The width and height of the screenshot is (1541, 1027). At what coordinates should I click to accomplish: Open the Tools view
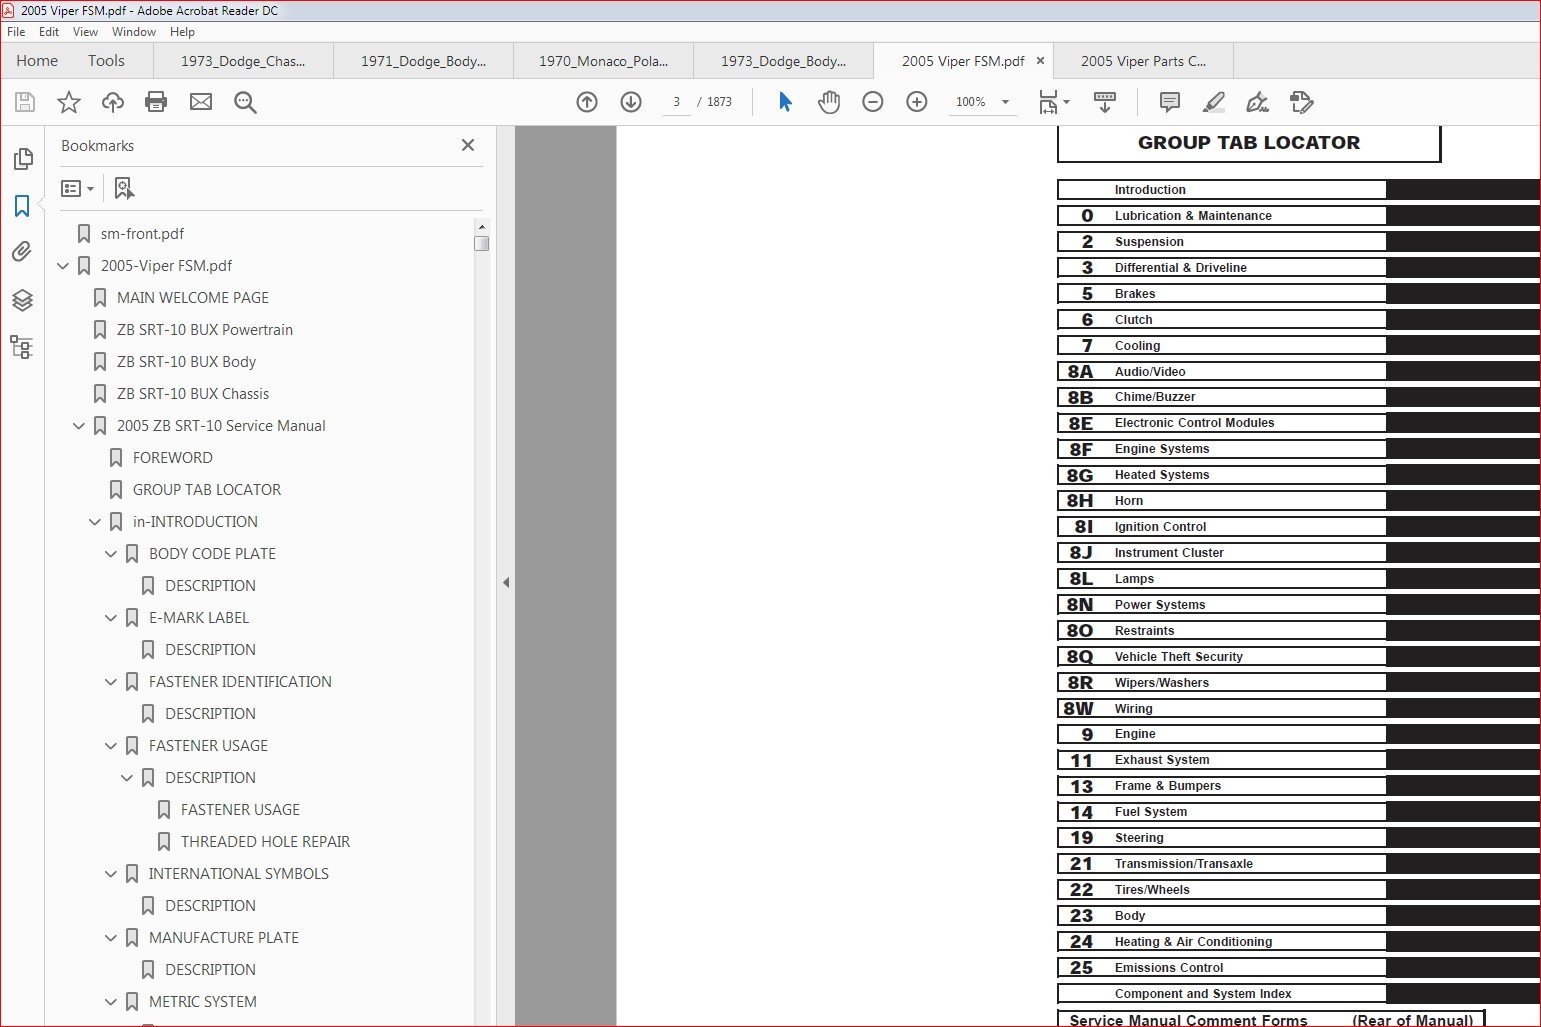[x=106, y=61]
